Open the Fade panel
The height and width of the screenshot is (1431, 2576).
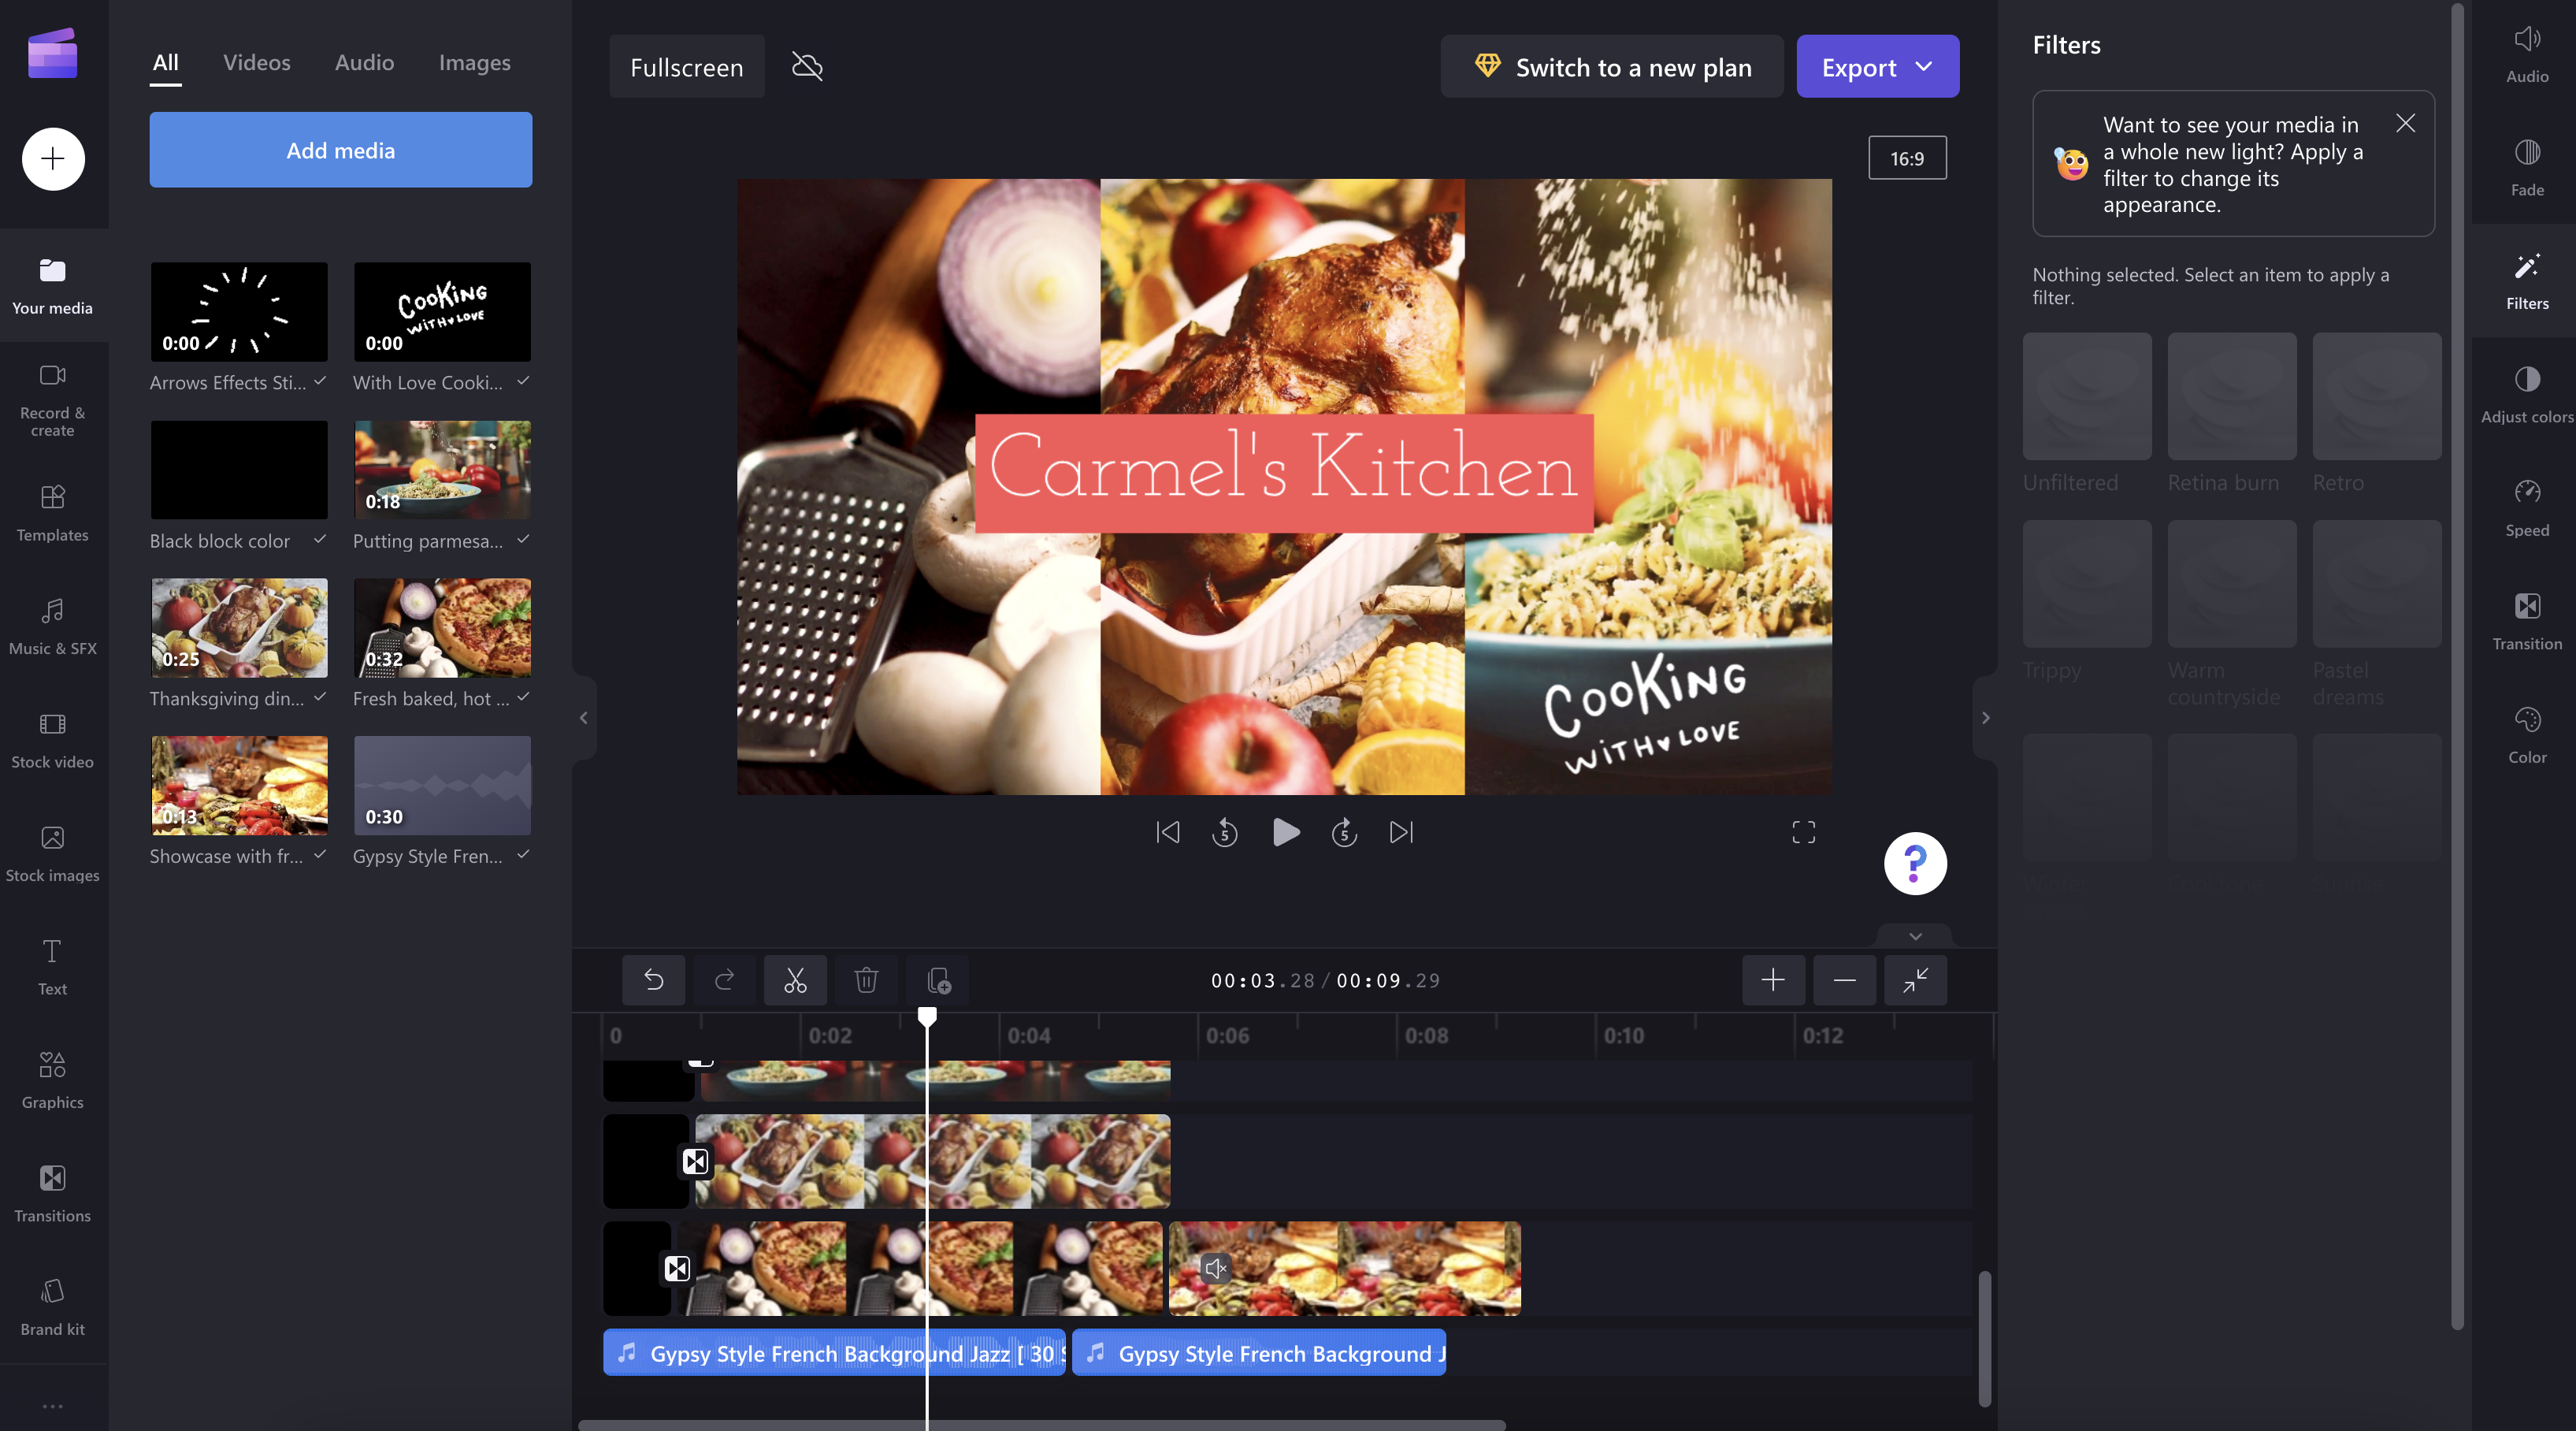coord(2527,163)
